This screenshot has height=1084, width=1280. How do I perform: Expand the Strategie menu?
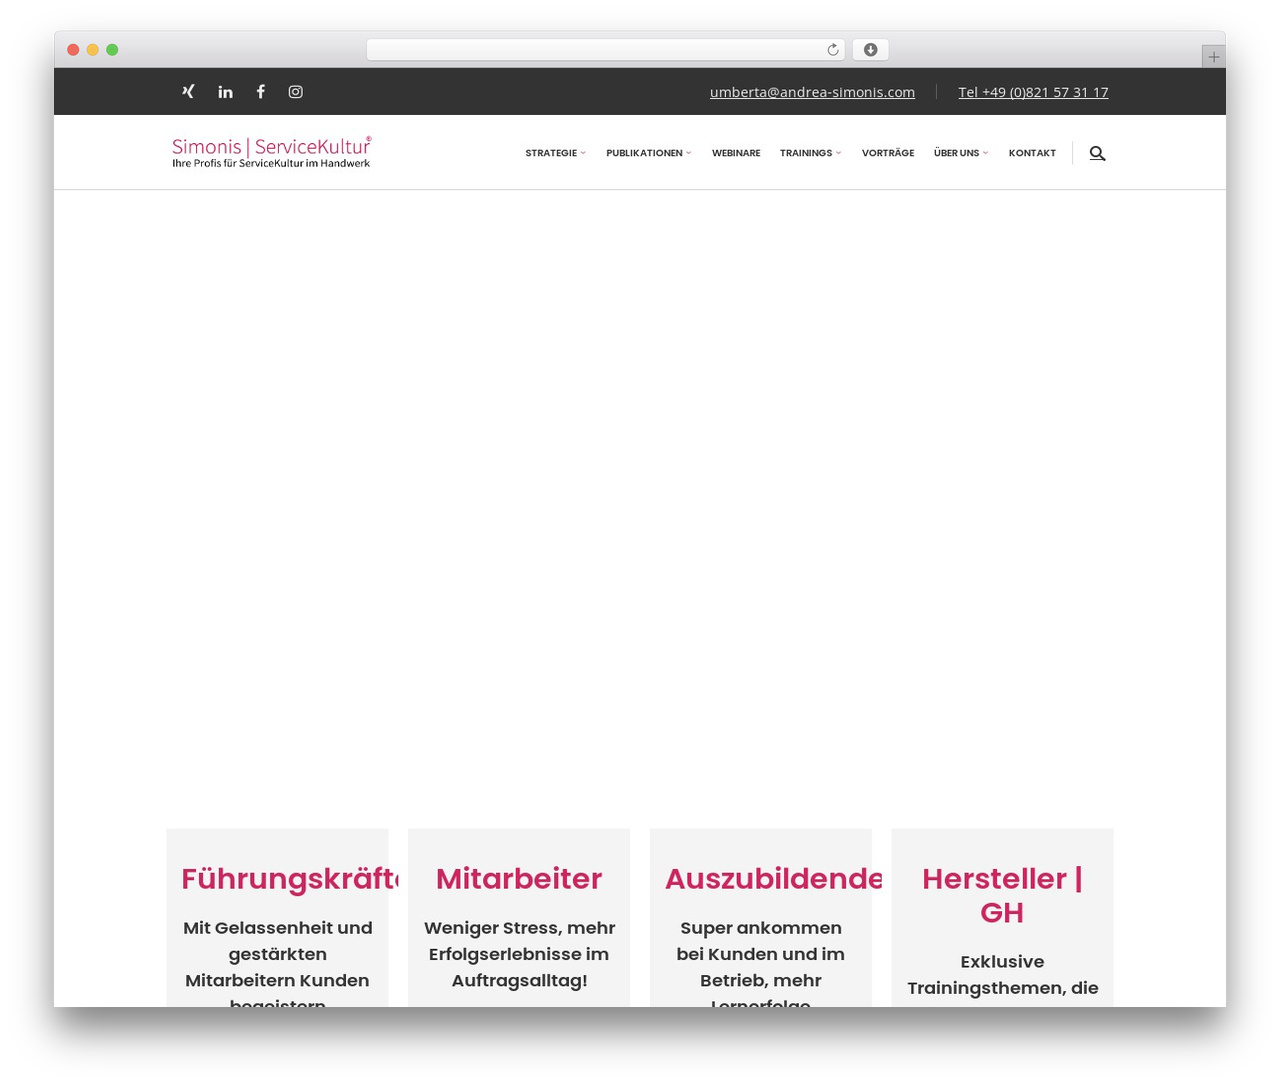click(x=555, y=153)
